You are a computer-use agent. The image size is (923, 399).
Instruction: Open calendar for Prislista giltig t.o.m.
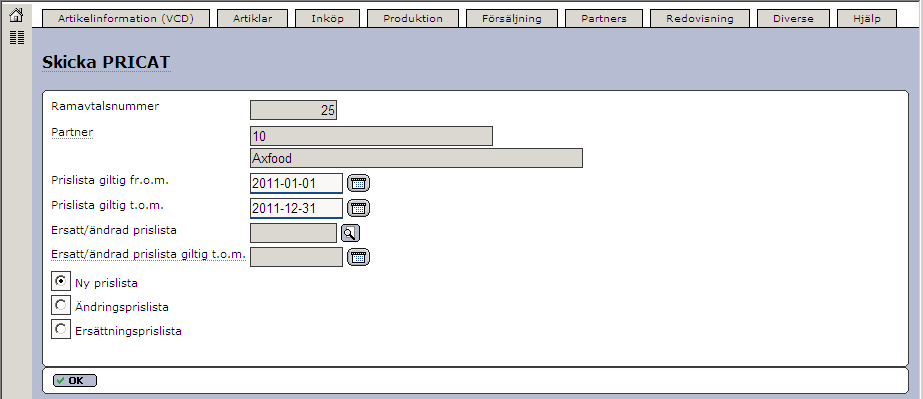358,208
